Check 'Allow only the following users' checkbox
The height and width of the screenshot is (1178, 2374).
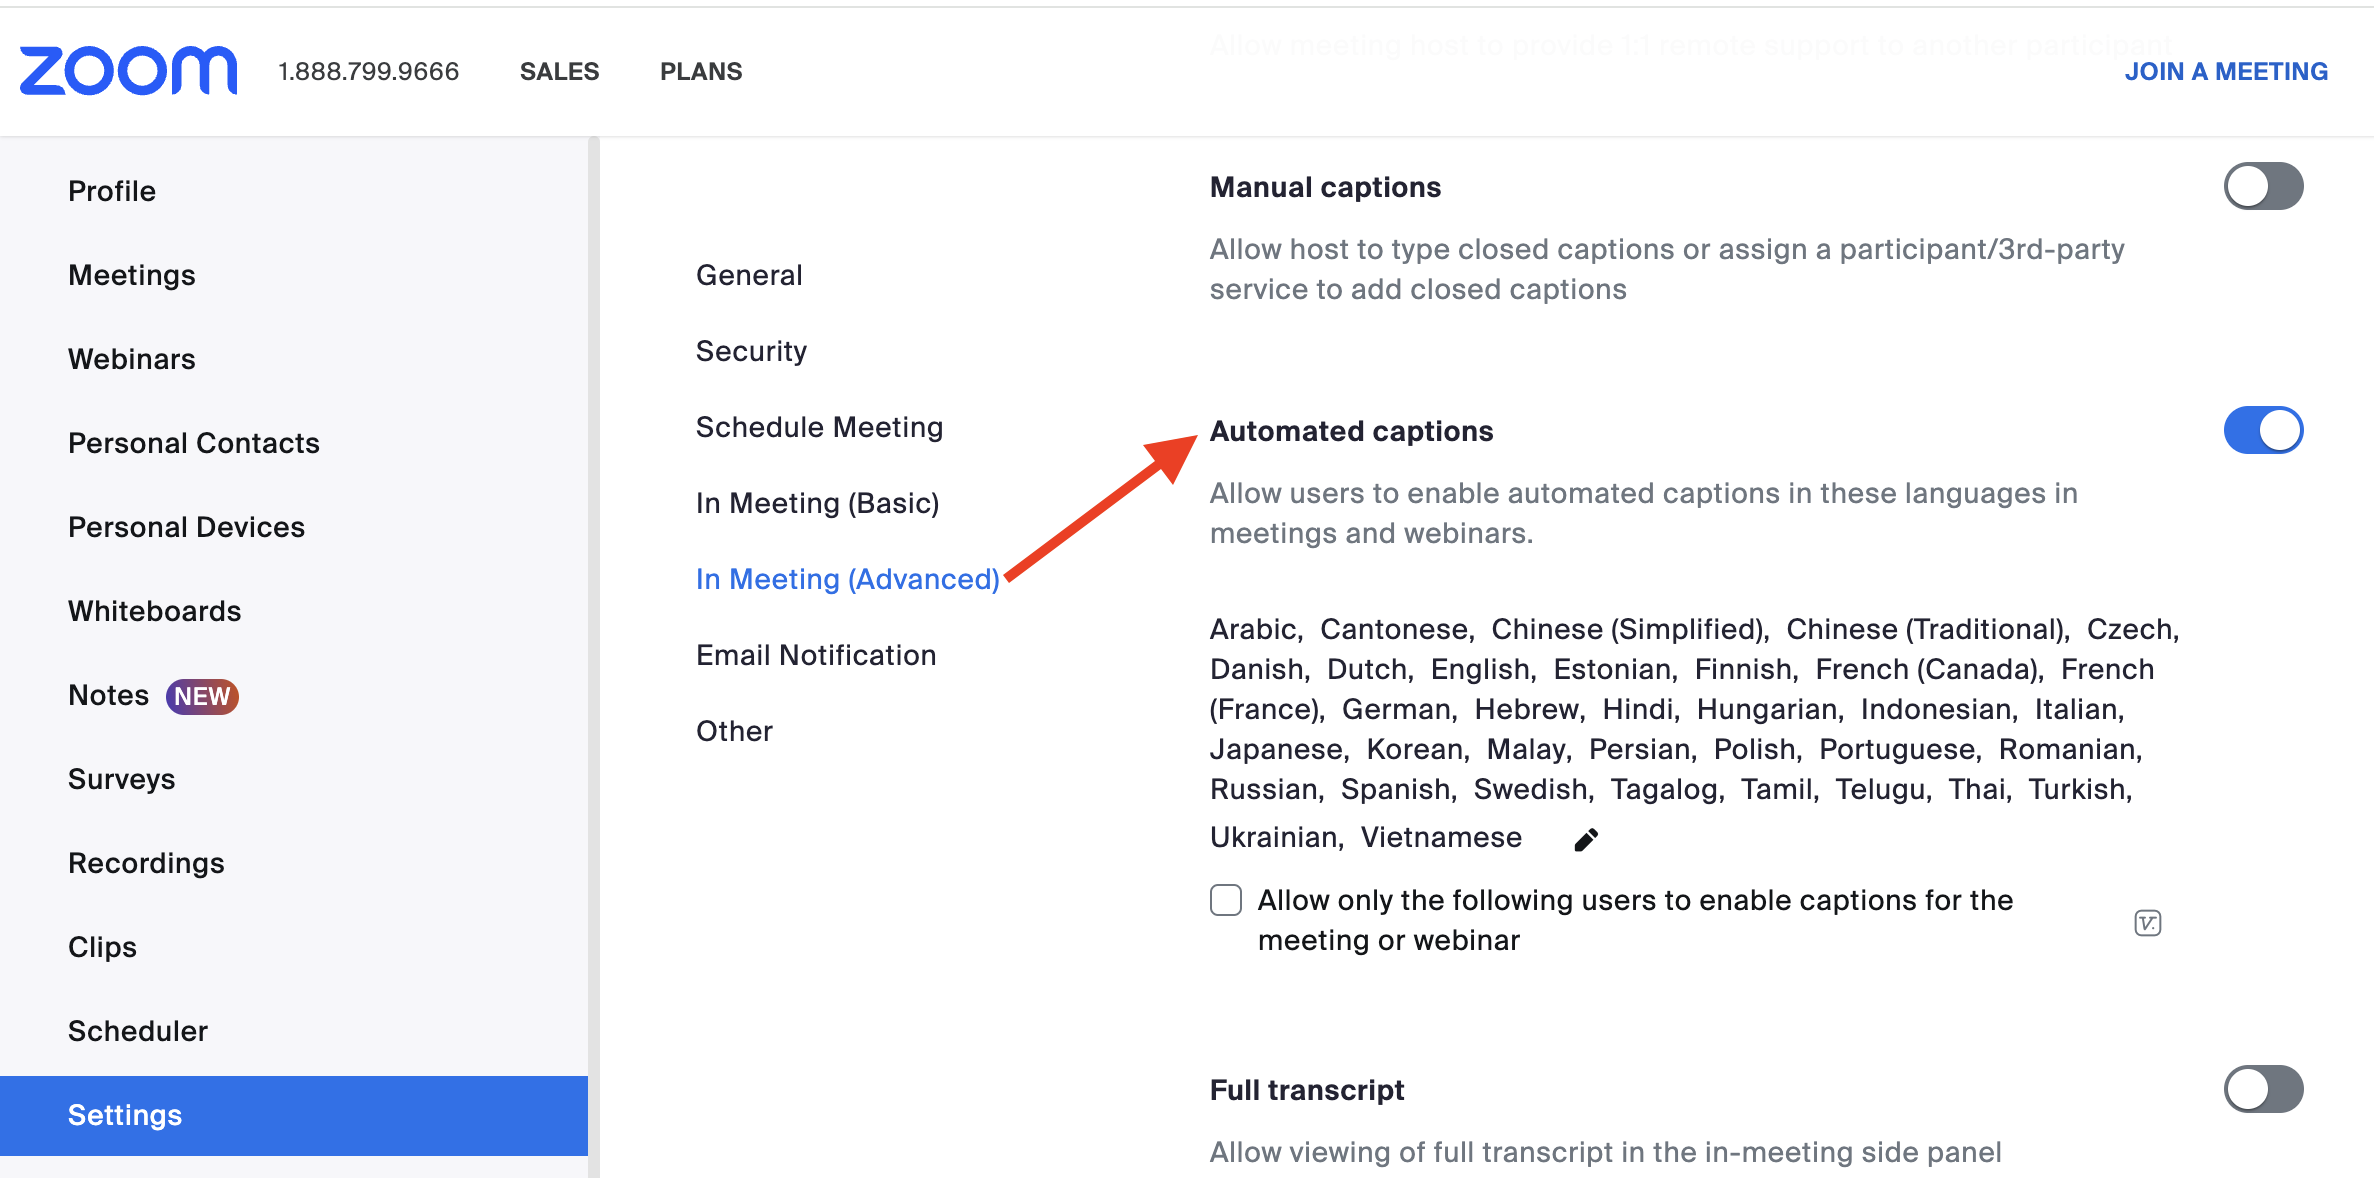click(x=1226, y=900)
